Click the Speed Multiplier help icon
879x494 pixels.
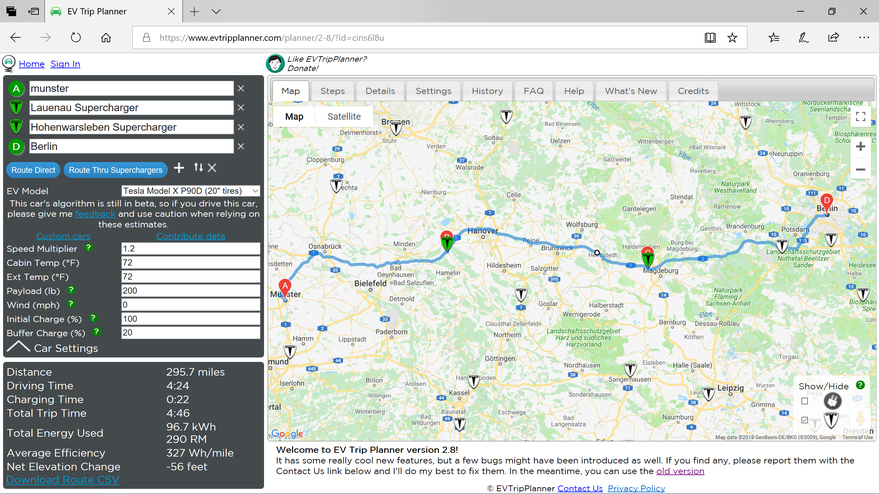point(88,248)
